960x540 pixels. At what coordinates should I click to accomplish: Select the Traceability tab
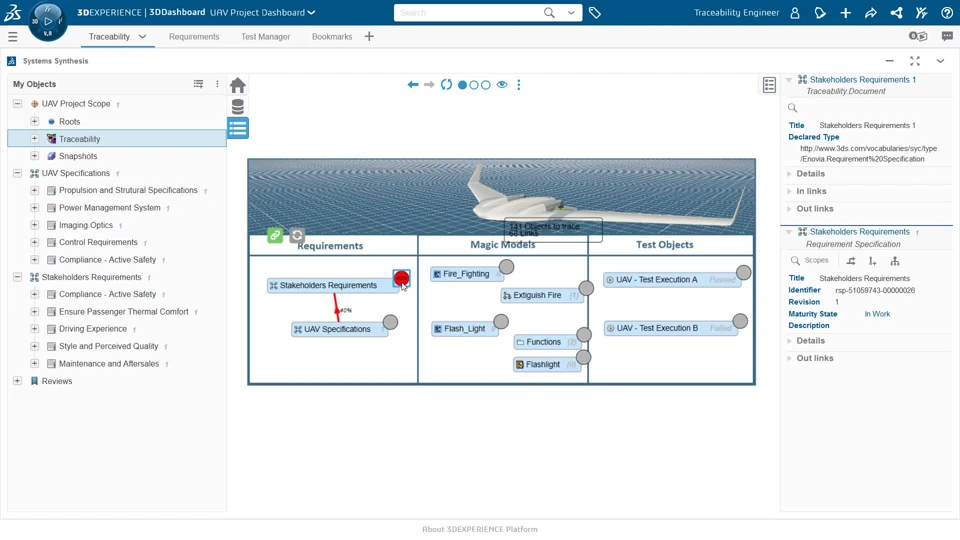[109, 37]
